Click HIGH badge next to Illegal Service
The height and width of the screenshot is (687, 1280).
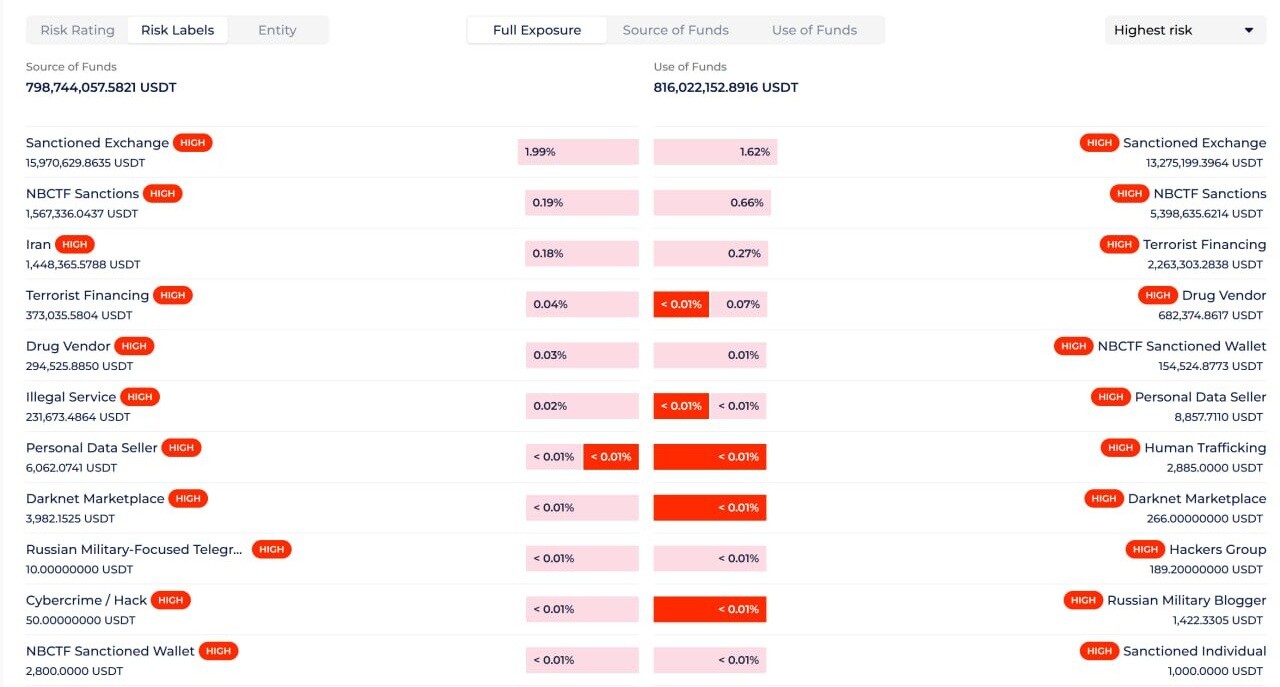pyautogui.click(x=140, y=397)
